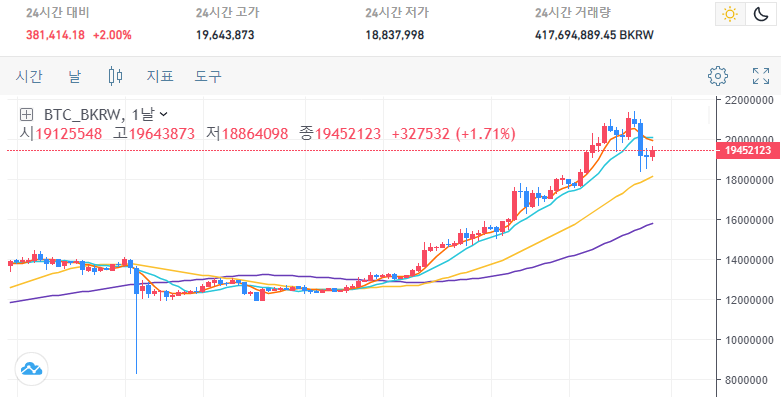The width and height of the screenshot is (781, 397).
Task: Select the 날 daily interval
Action: [74, 76]
